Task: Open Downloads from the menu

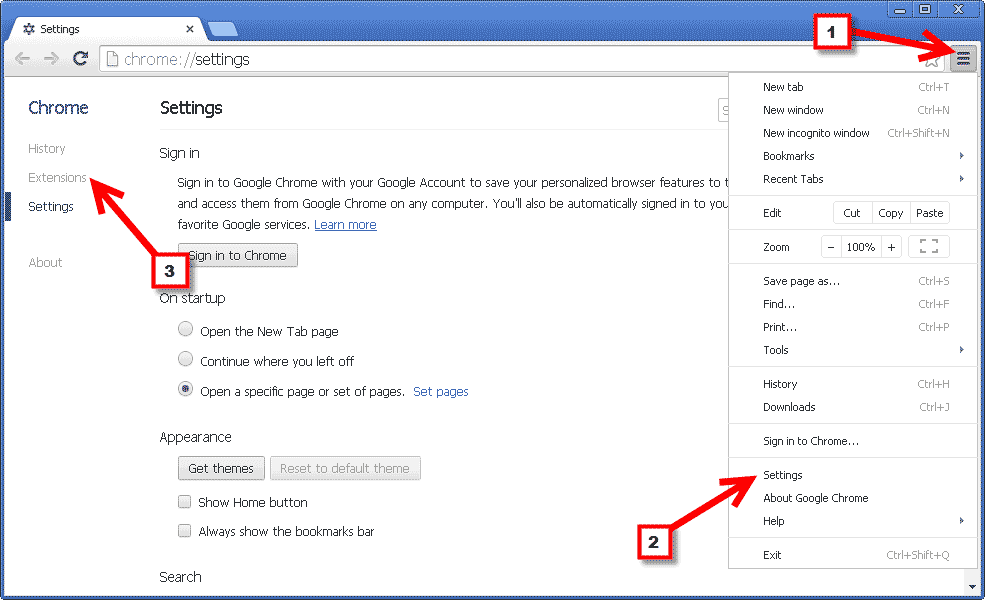Action: [853, 407]
